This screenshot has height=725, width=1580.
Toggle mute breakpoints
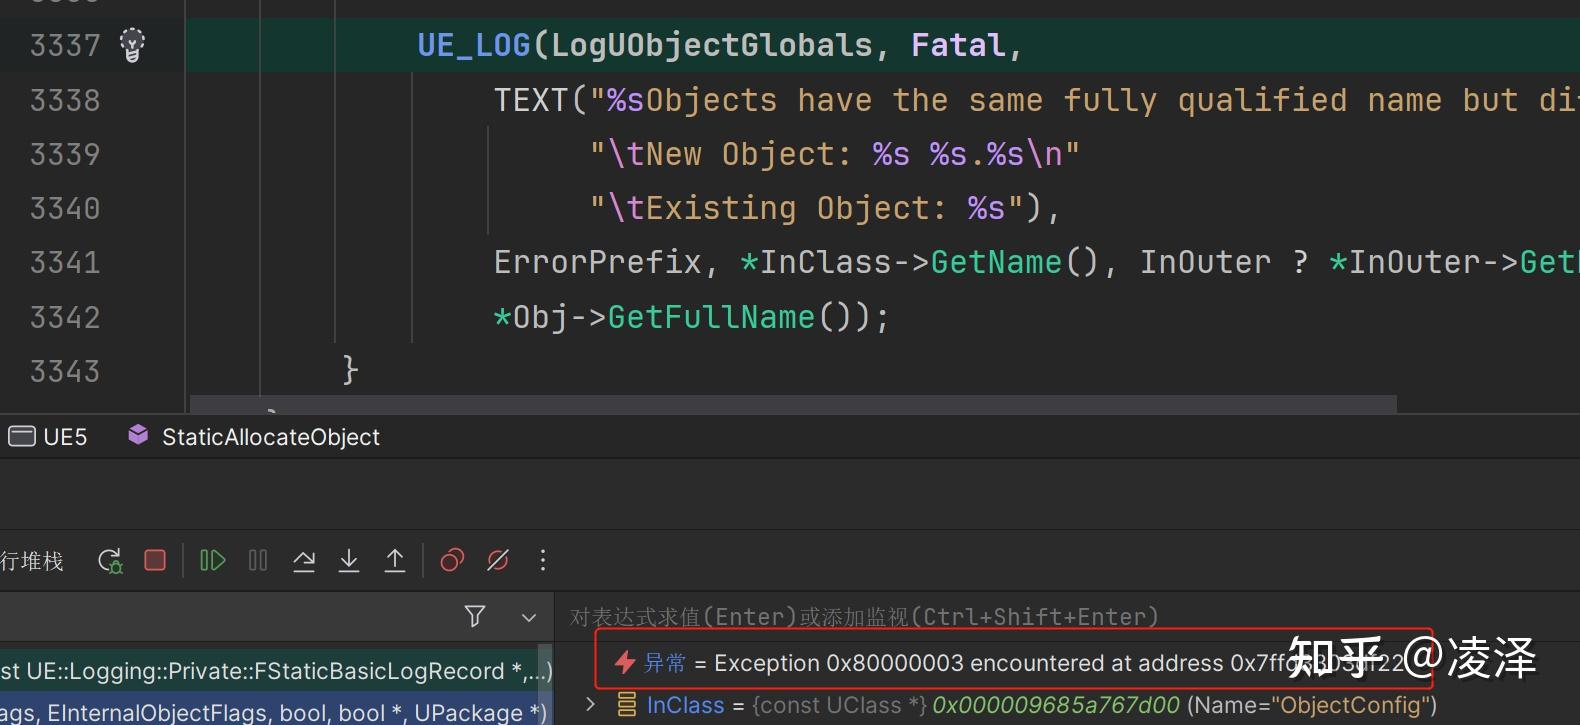click(497, 560)
